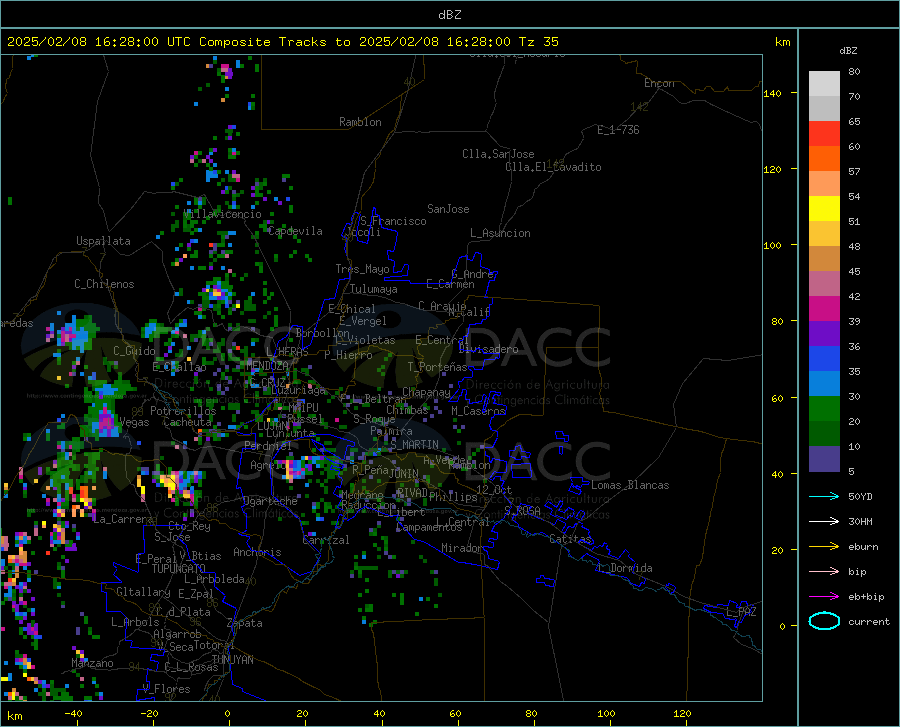Click the C_Chilenos location label
The image size is (900, 727).
[x=104, y=284]
